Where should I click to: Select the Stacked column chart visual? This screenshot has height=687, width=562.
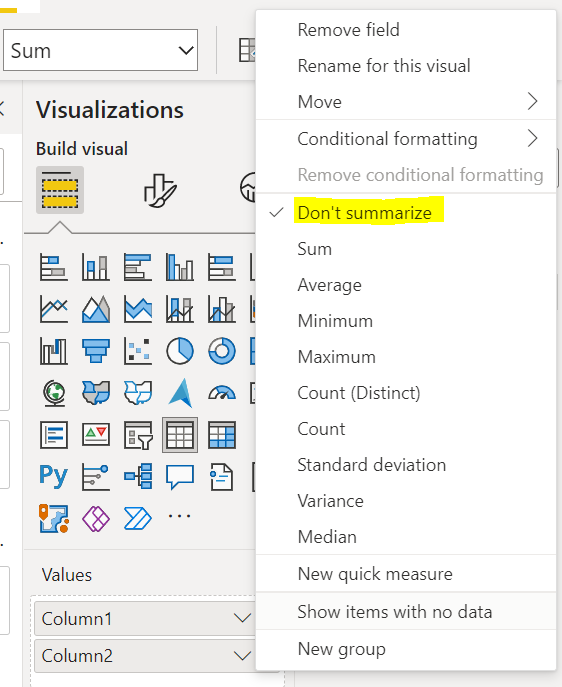[95, 267]
